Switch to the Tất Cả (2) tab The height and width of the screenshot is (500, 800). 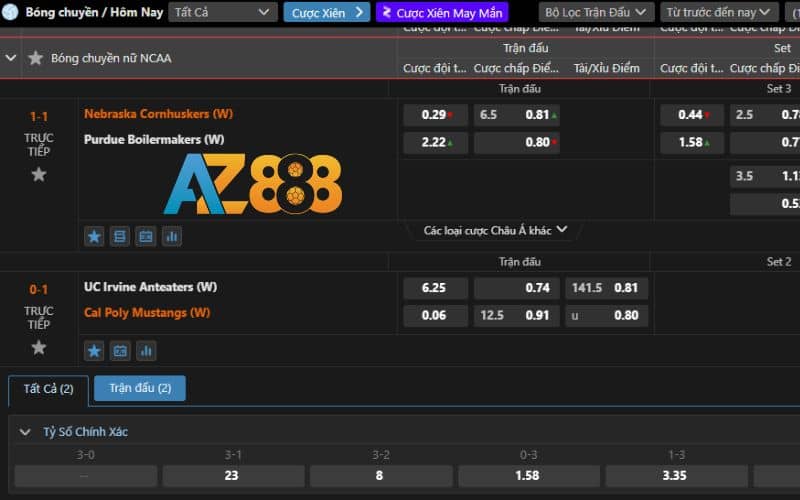48,389
